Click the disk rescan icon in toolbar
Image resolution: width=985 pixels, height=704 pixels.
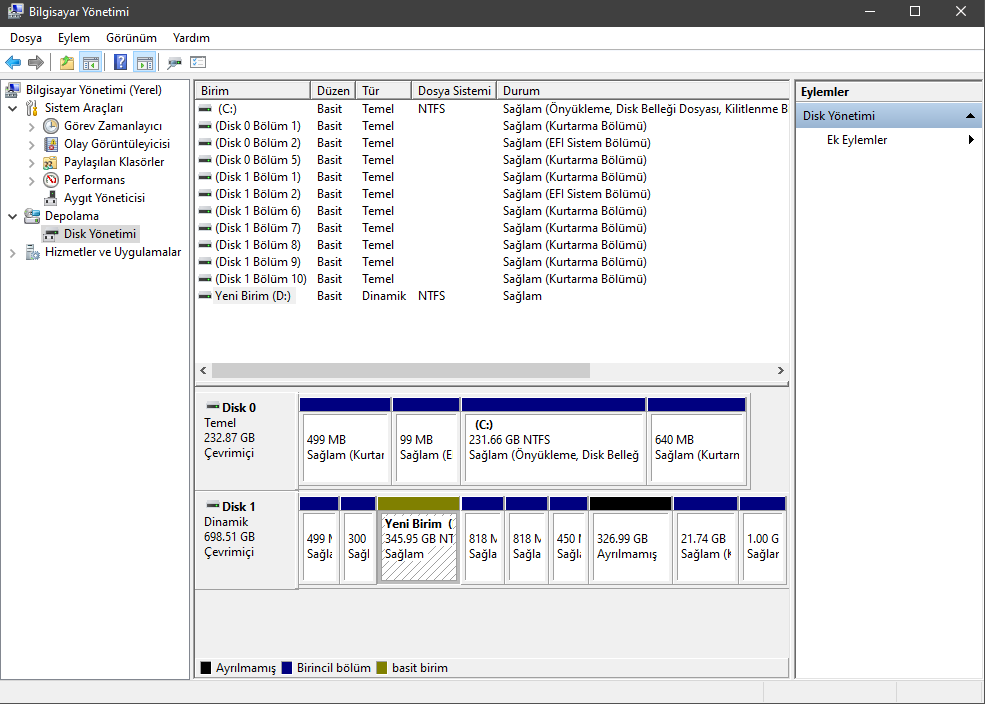tap(175, 63)
